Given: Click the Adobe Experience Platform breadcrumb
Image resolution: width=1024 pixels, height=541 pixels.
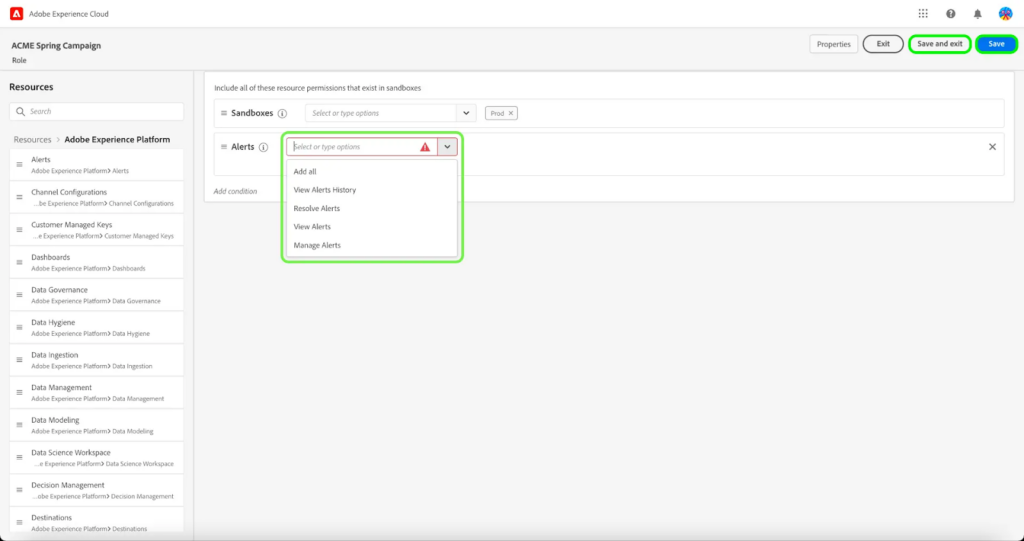Looking at the screenshot, I should [x=117, y=140].
